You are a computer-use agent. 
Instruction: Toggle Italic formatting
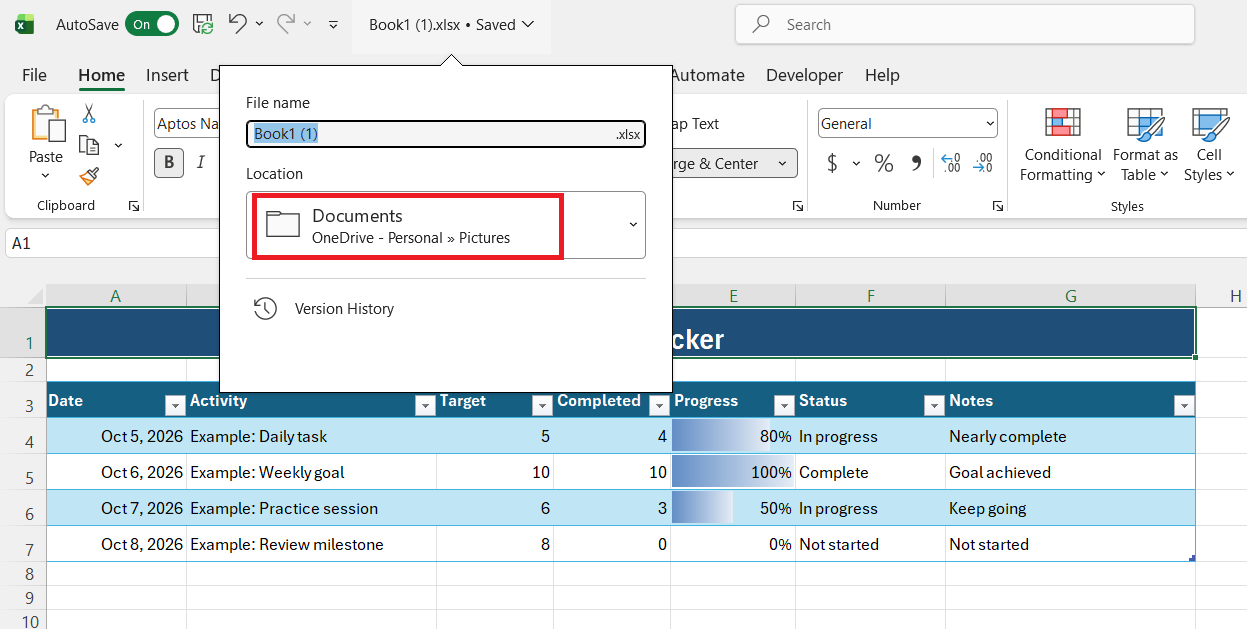[x=200, y=163]
